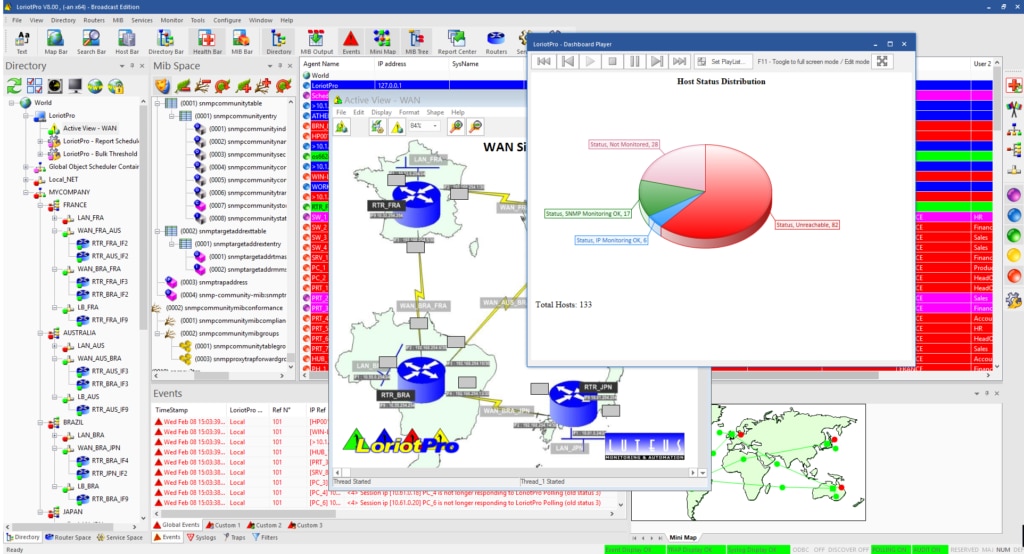Open the Filters tab
This screenshot has height=554, width=1024.
265,538
